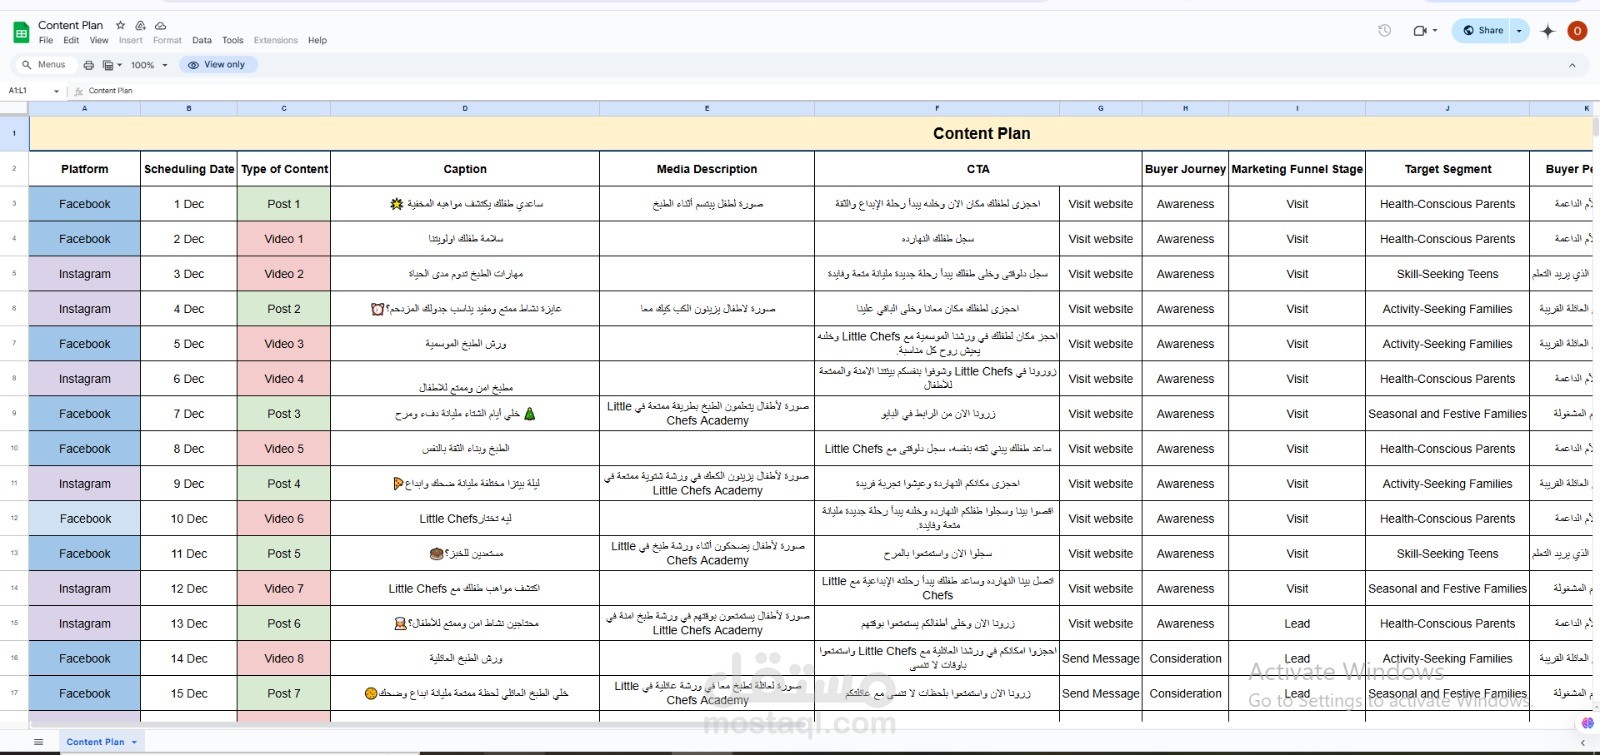Screen dimensions: 1600x755
Task: Open the Tools menu
Action: pos(233,41)
